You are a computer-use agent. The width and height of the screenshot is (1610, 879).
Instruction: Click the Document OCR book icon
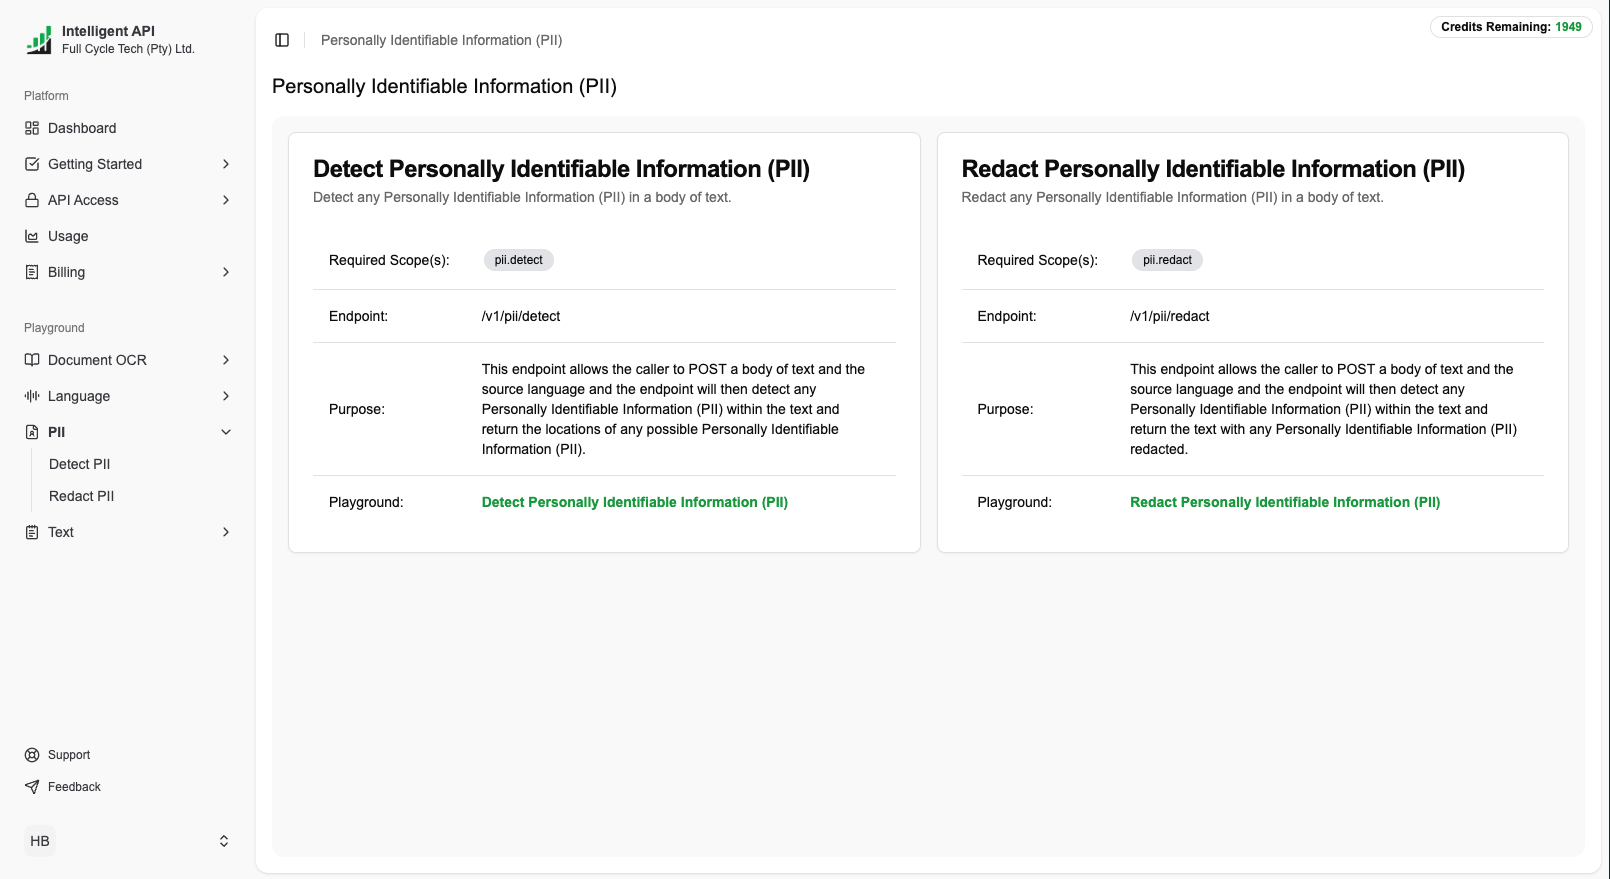point(32,360)
